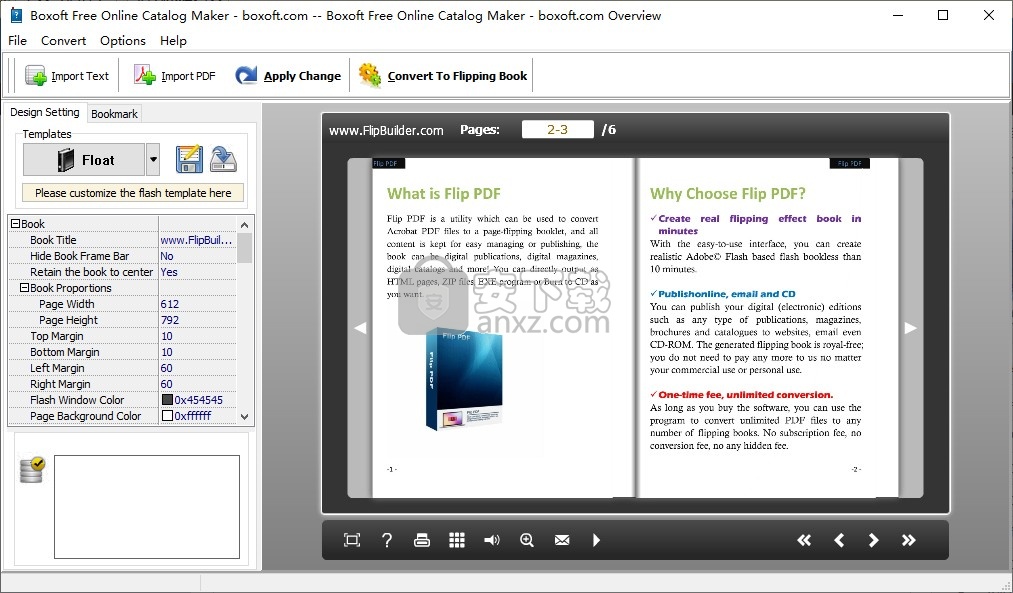This screenshot has width=1013, height=593.
Task: Click the Flash Window Color label
Action: coord(77,400)
